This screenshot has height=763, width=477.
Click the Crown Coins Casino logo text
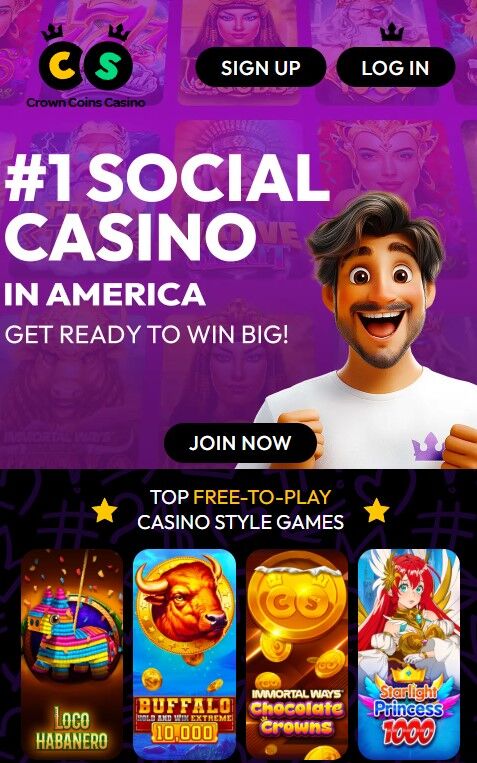[x=86, y=103]
